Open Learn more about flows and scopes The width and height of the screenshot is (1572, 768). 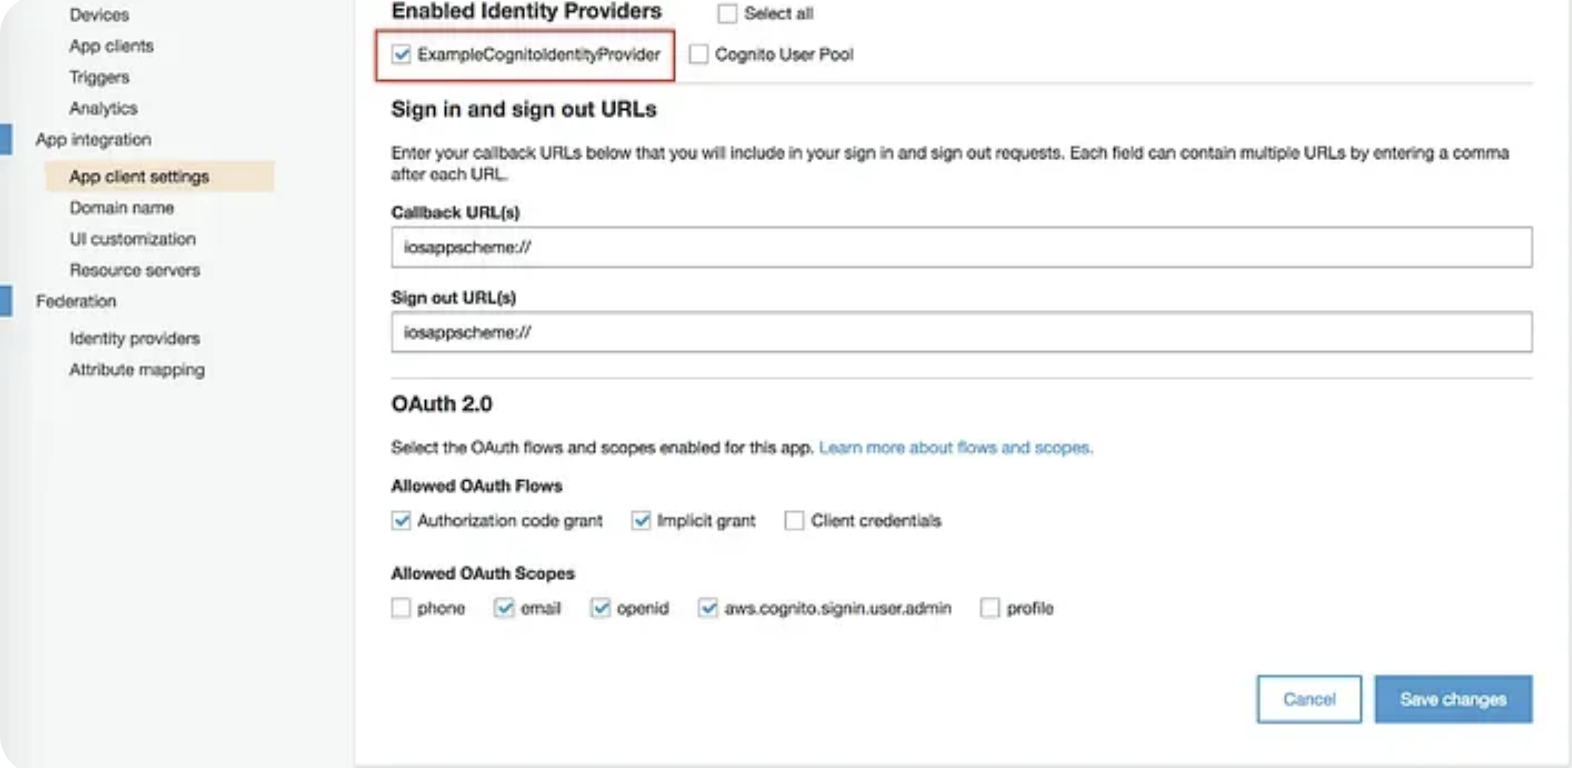(x=955, y=447)
